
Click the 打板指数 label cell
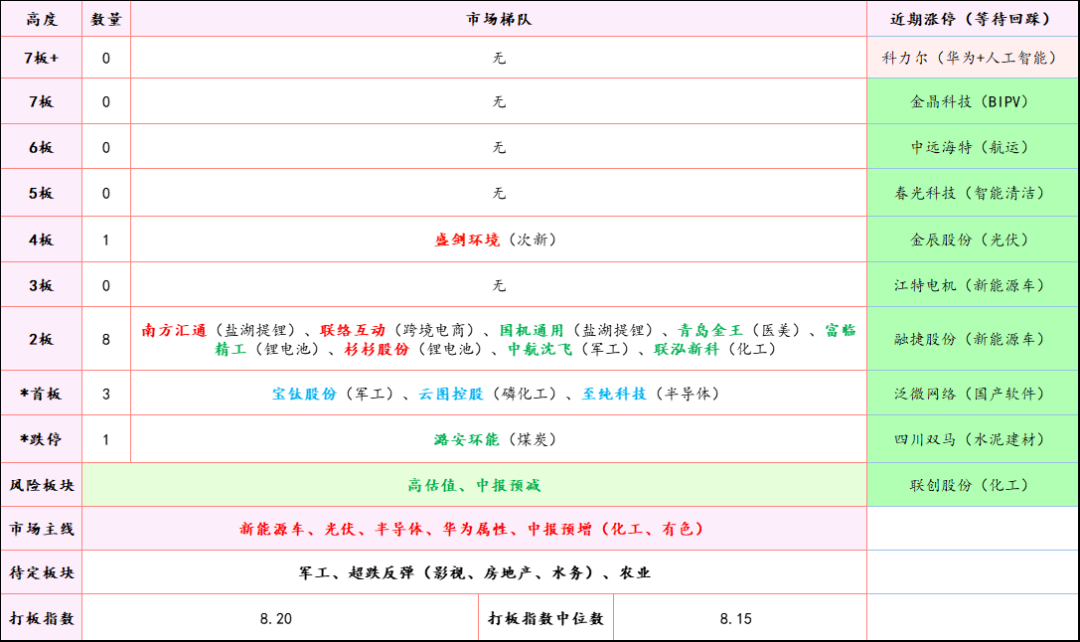[x=41, y=618]
